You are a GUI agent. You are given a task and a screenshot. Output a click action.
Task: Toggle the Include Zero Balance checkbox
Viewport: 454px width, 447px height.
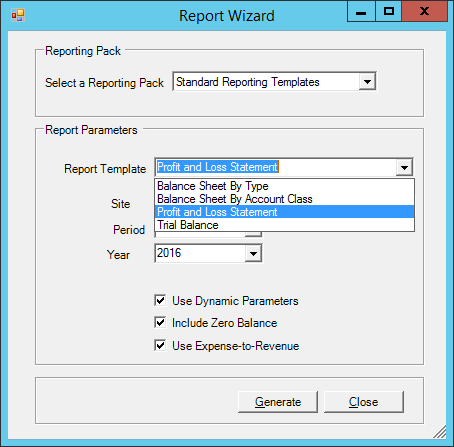click(160, 322)
